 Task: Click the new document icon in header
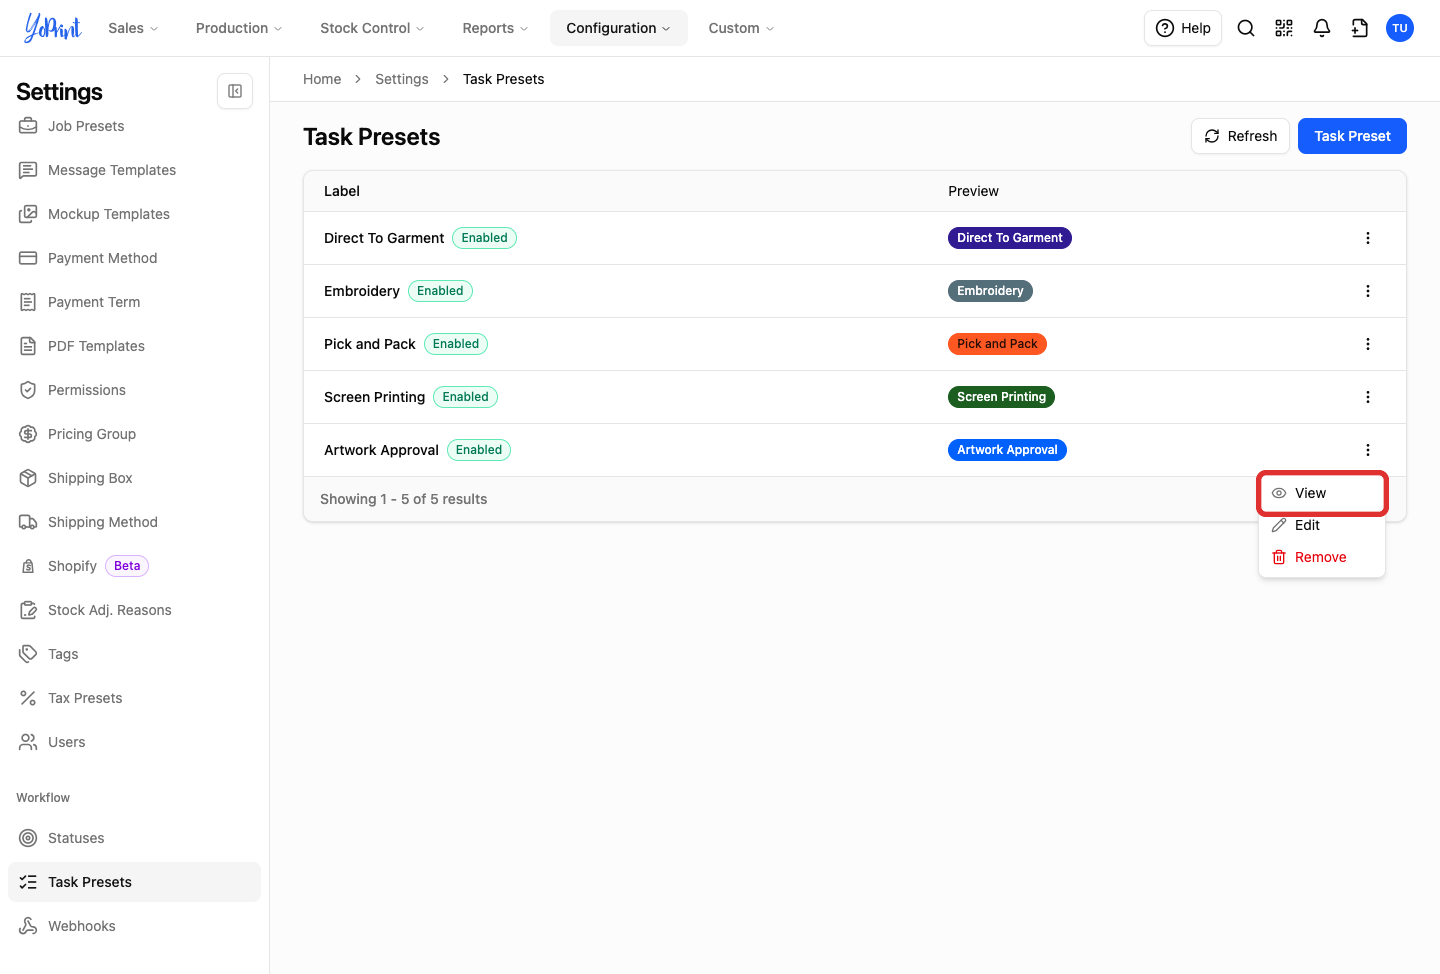1360,28
